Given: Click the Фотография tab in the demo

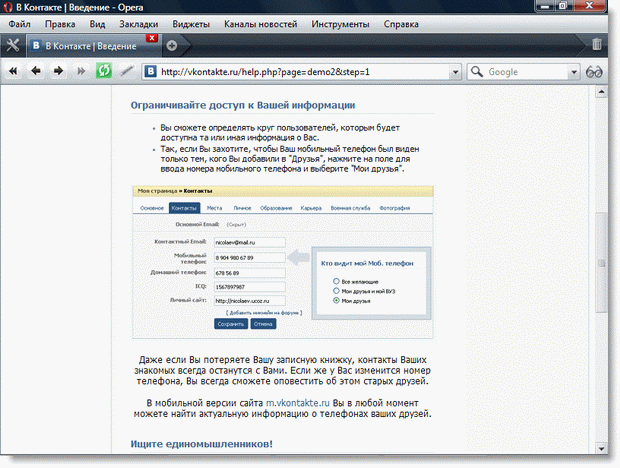Looking at the screenshot, I should coord(395,208).
